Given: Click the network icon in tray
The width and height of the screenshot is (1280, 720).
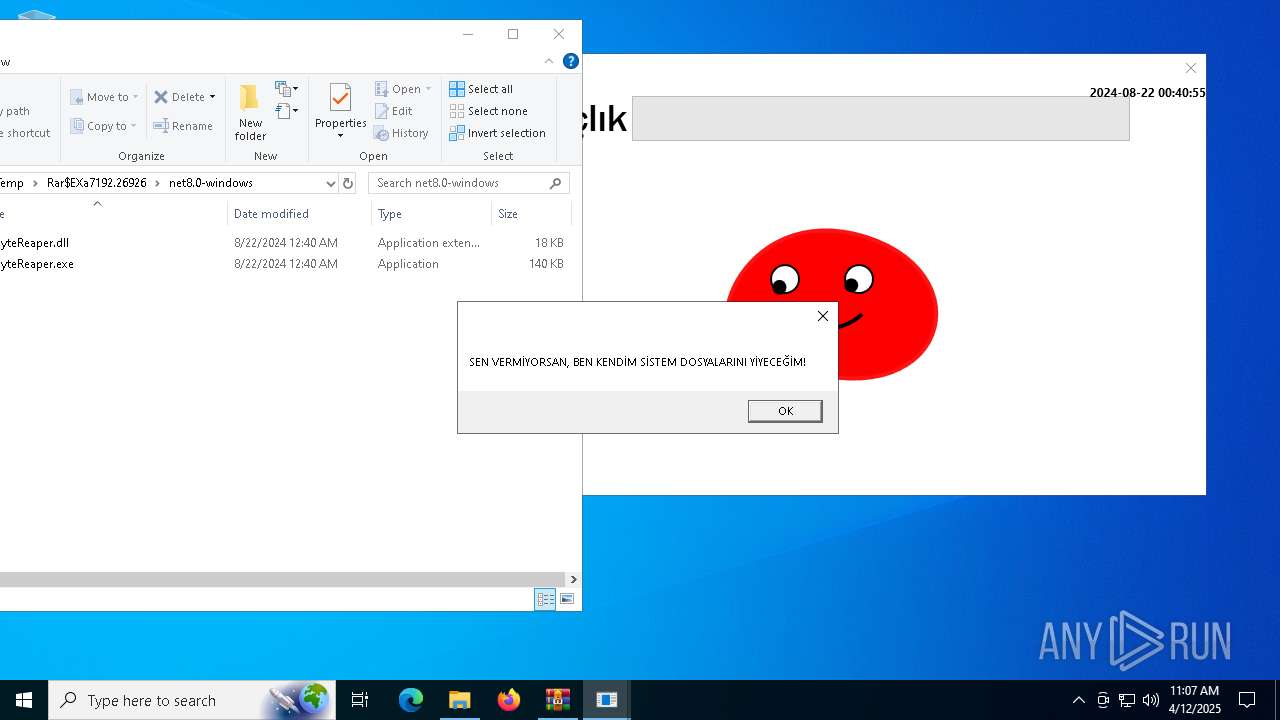Looking at the screenshot, I should [x=1127, y=700].
